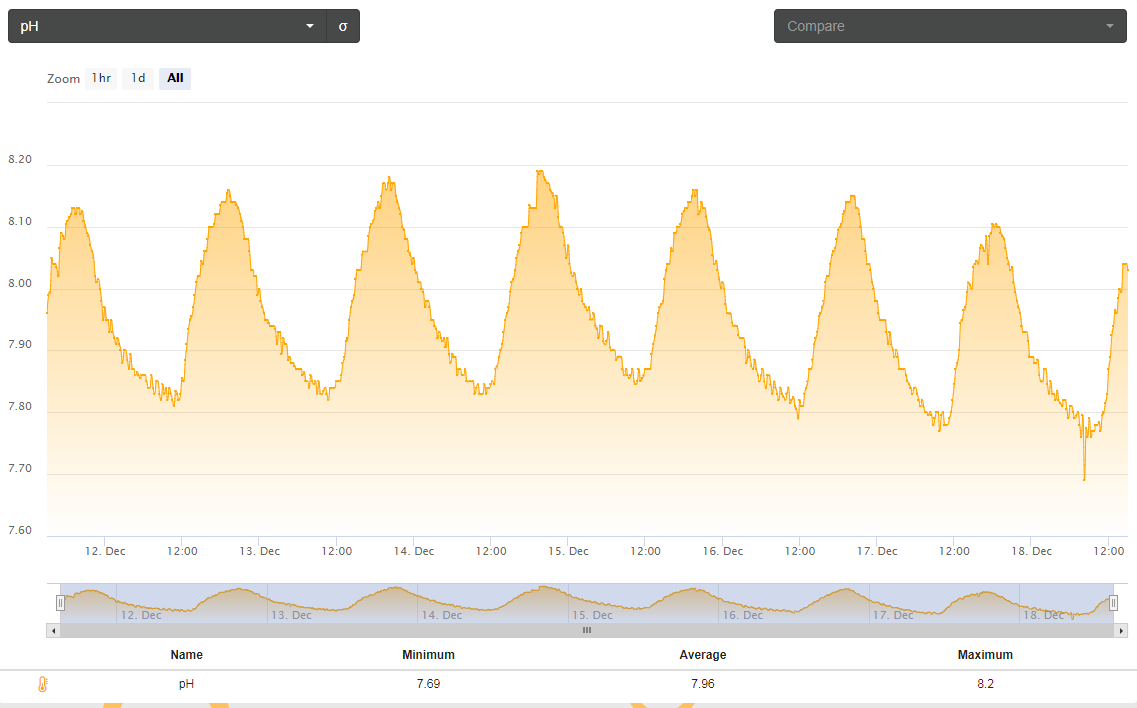The width and height of the screenshot is (1137, 708).
Task: Set zoom range to 1d
Action: [138, 78]
